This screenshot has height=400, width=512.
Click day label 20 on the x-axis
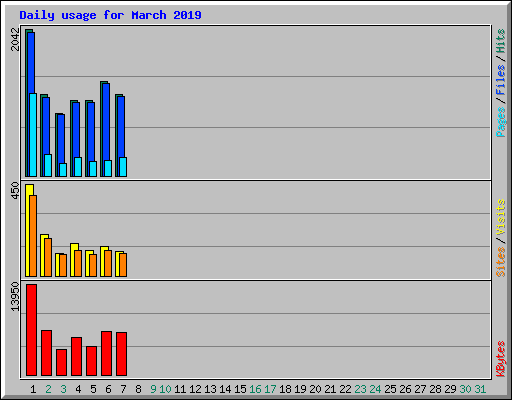click(x=315, y=389)
